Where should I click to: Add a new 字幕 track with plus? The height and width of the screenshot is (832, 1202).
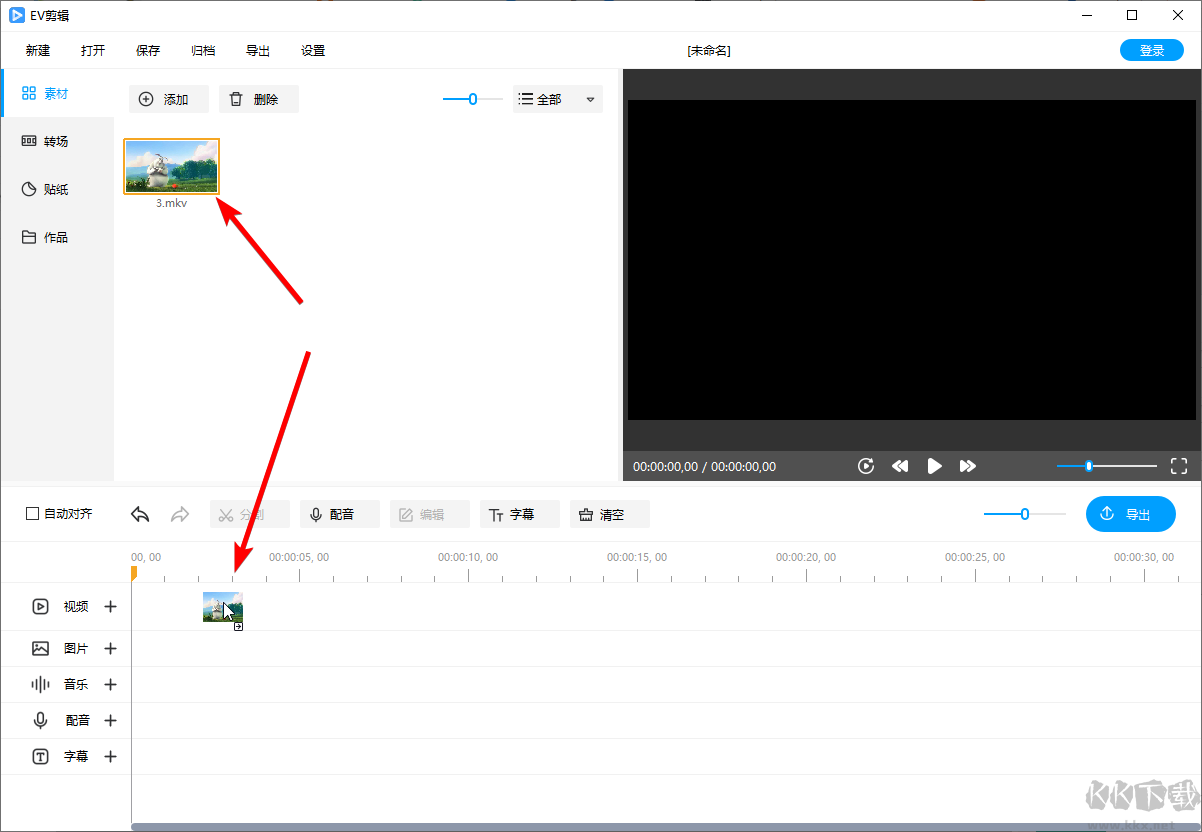click(x=111, y=756)
